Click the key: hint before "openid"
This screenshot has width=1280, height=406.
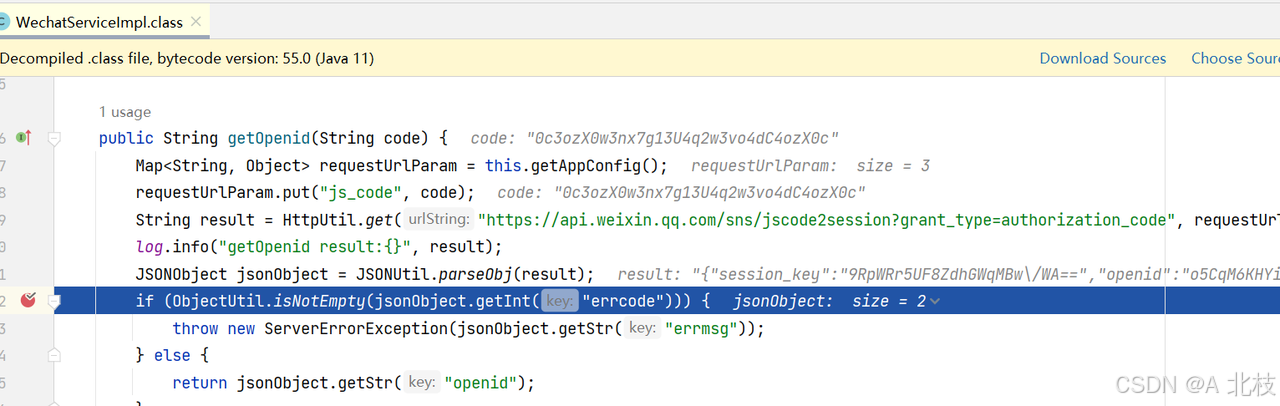(x=424, y=381)
